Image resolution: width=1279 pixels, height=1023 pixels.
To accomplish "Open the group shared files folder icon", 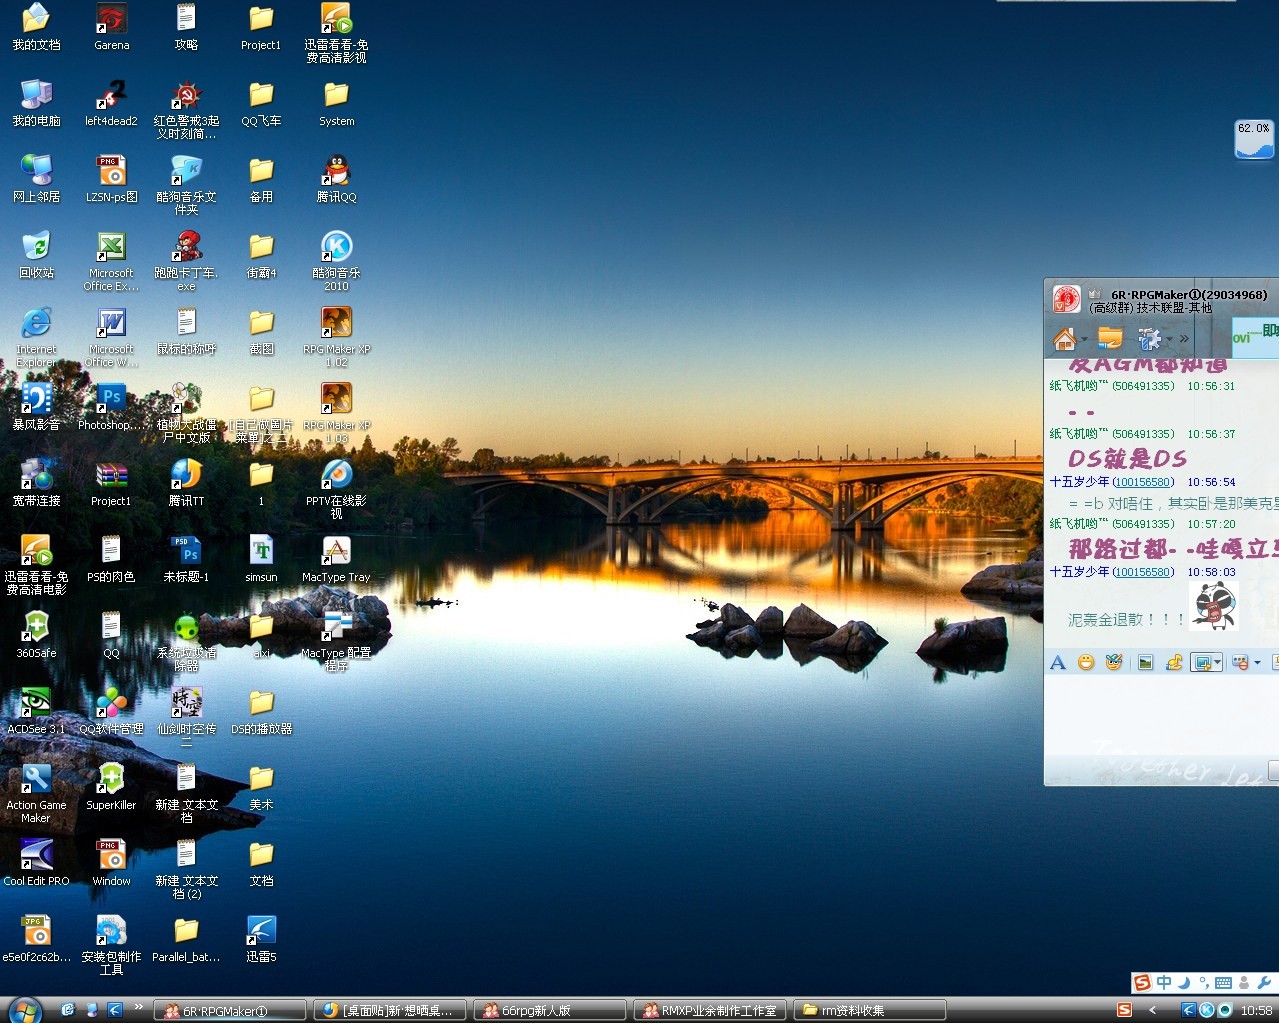I will point(1110,339).
